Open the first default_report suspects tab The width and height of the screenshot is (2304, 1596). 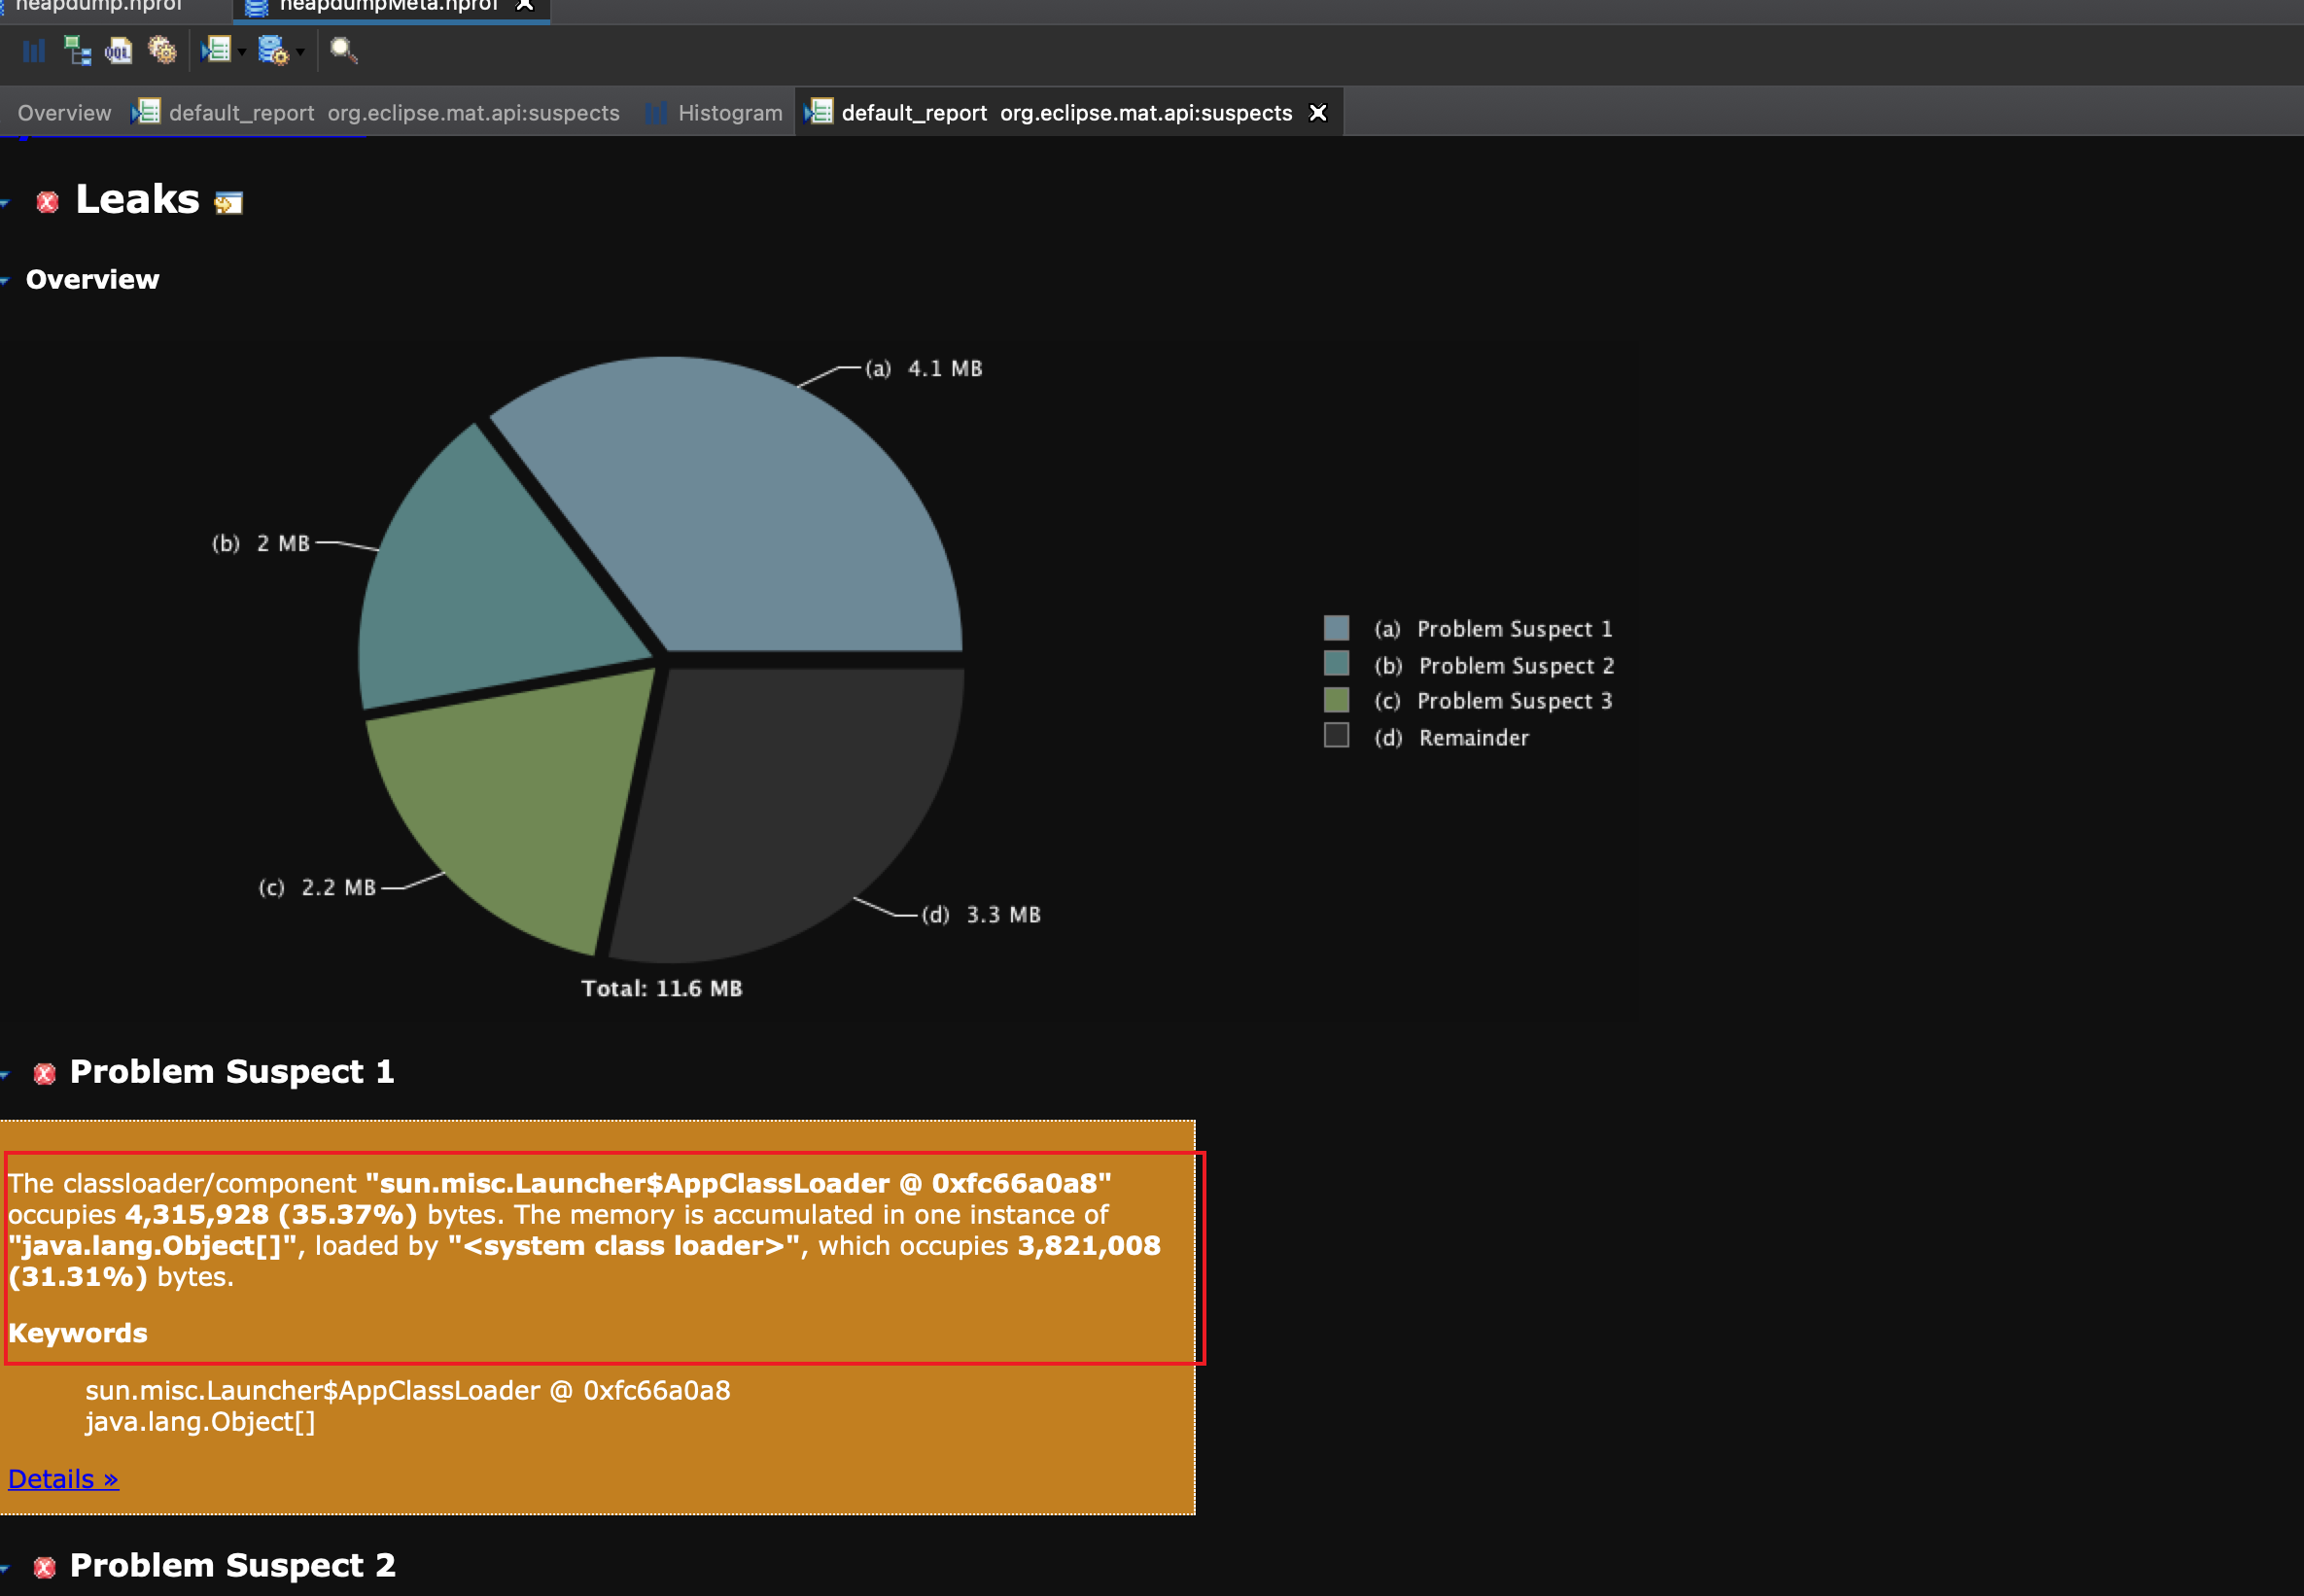click(376, 113)
